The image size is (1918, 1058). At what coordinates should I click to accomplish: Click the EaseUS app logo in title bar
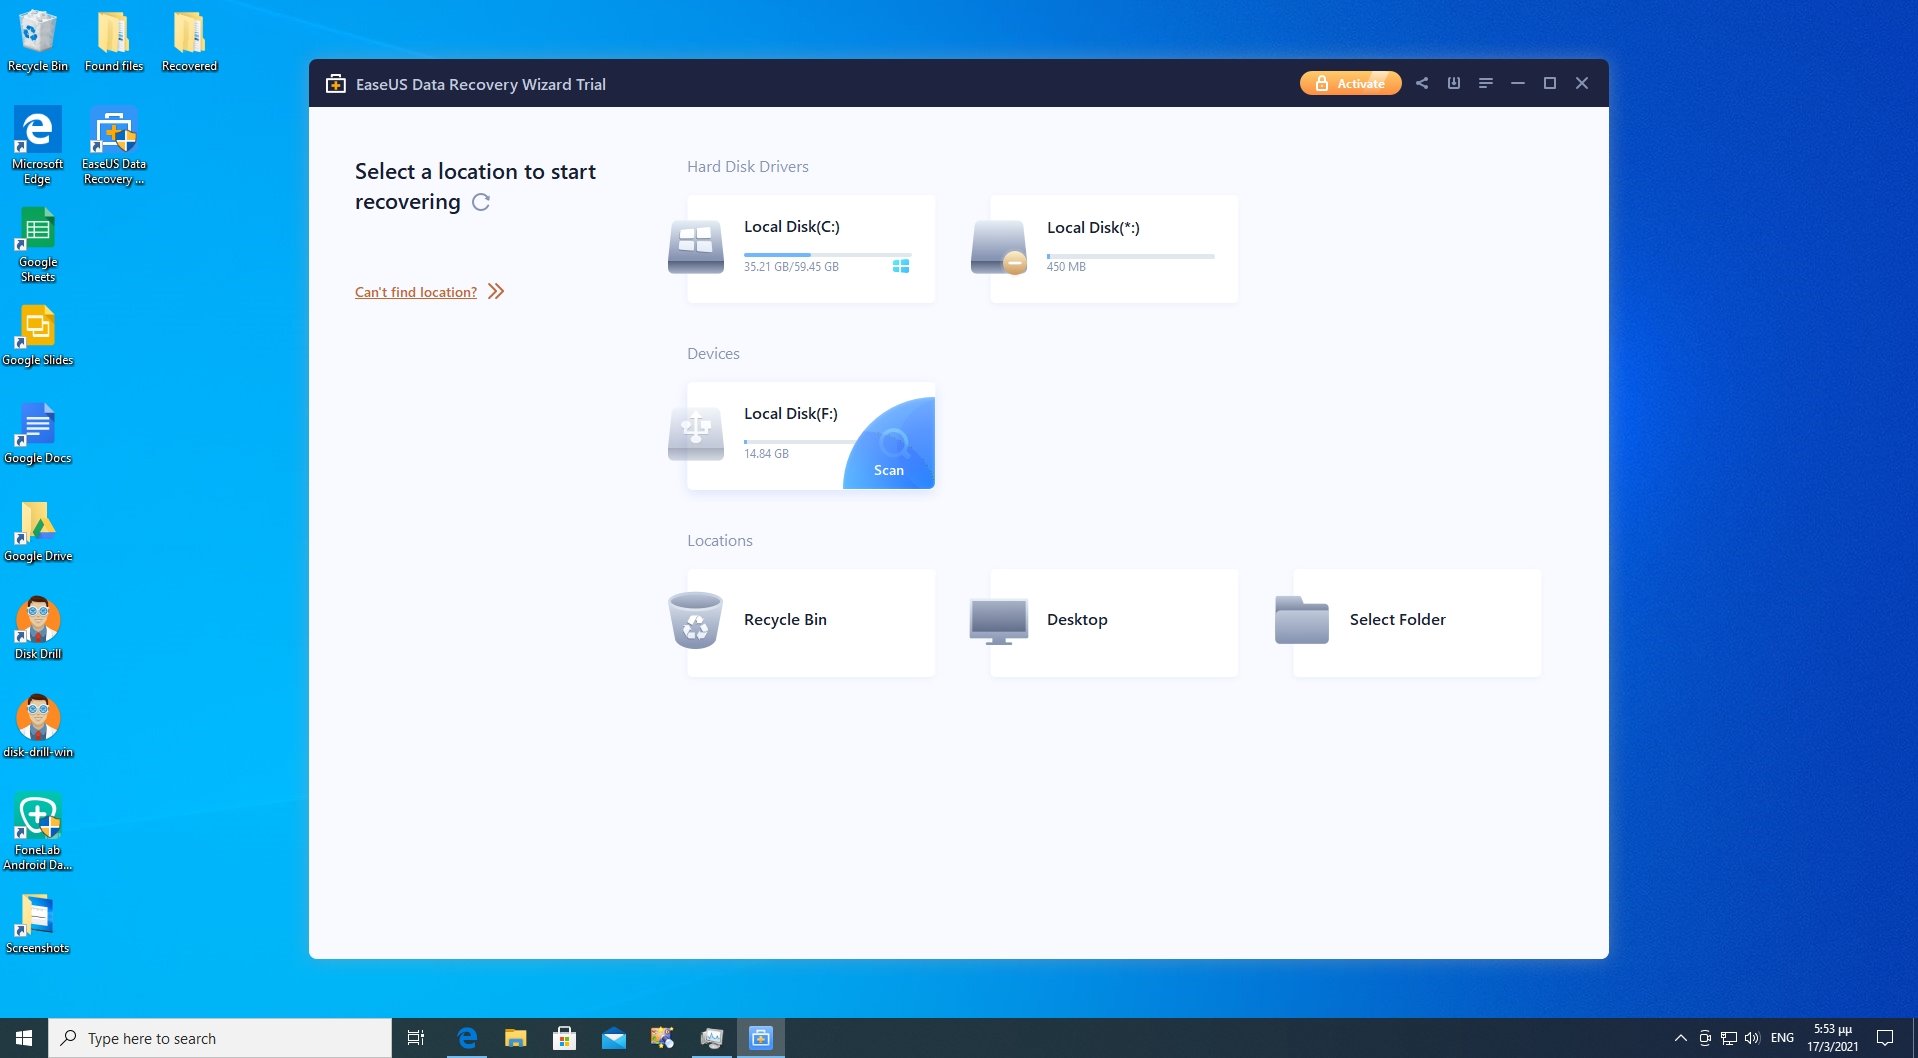pyautogui.click(x=336, y=83)
